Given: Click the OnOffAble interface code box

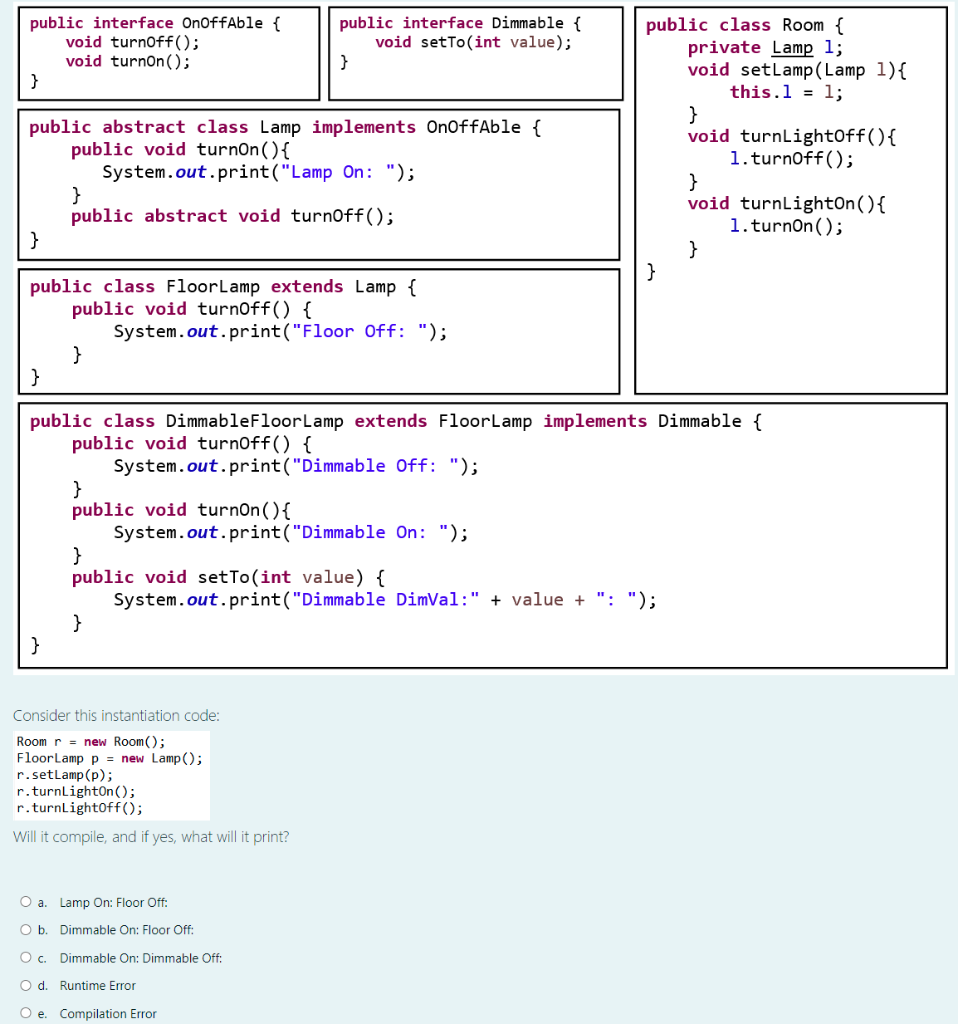Looking at the screenshot, I should (168, 52).
